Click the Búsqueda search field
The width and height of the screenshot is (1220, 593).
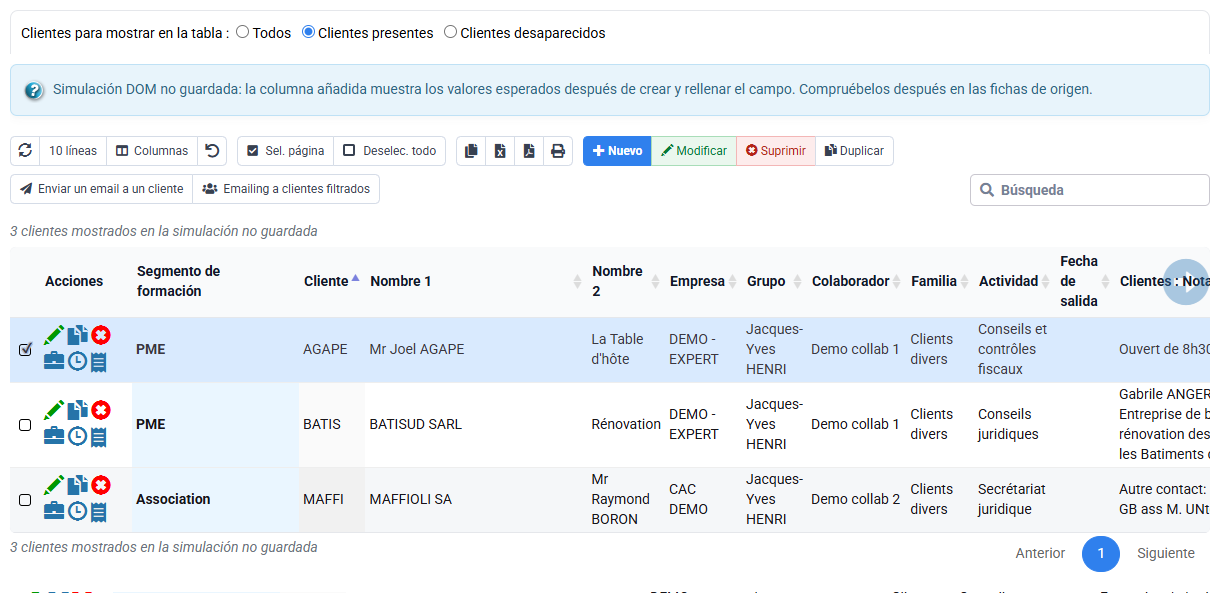point(1090,190)
